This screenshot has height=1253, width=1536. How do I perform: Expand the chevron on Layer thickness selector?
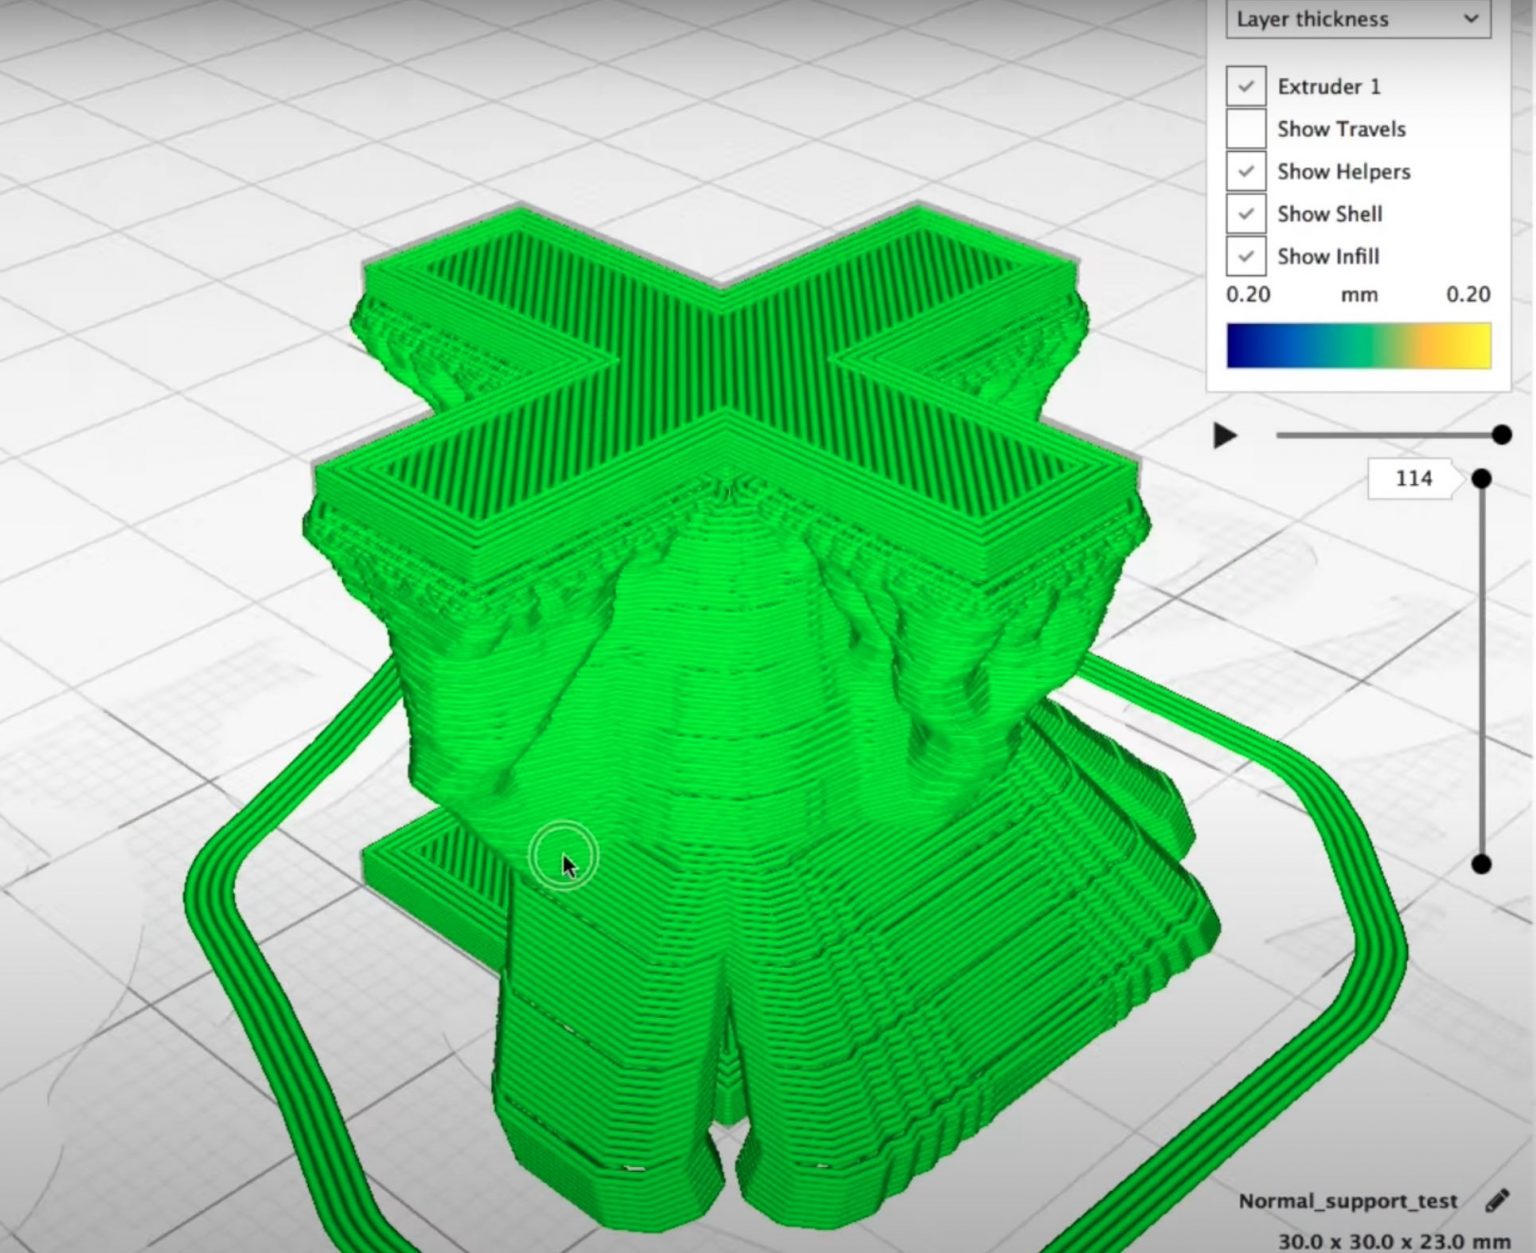(x=1470, y=19)
